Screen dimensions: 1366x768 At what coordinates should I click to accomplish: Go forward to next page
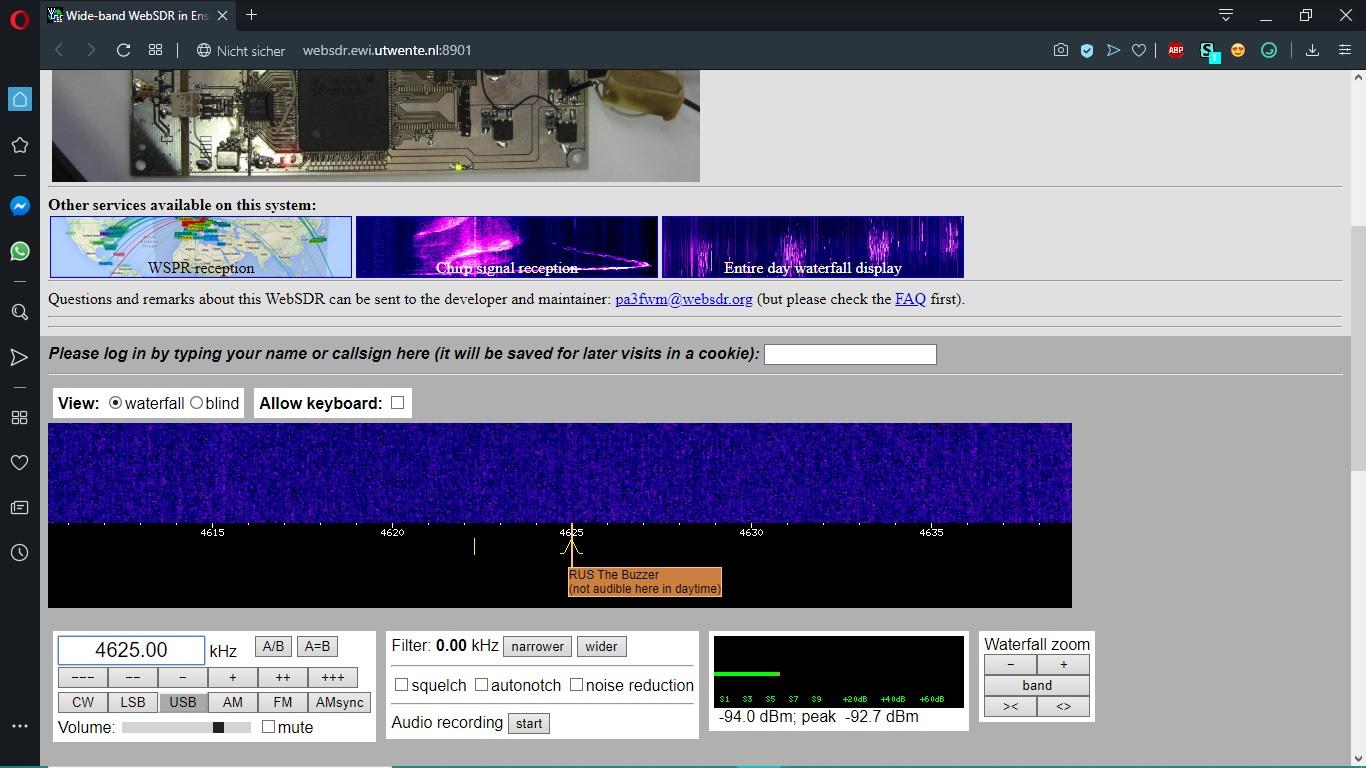(x=90, y=50)
